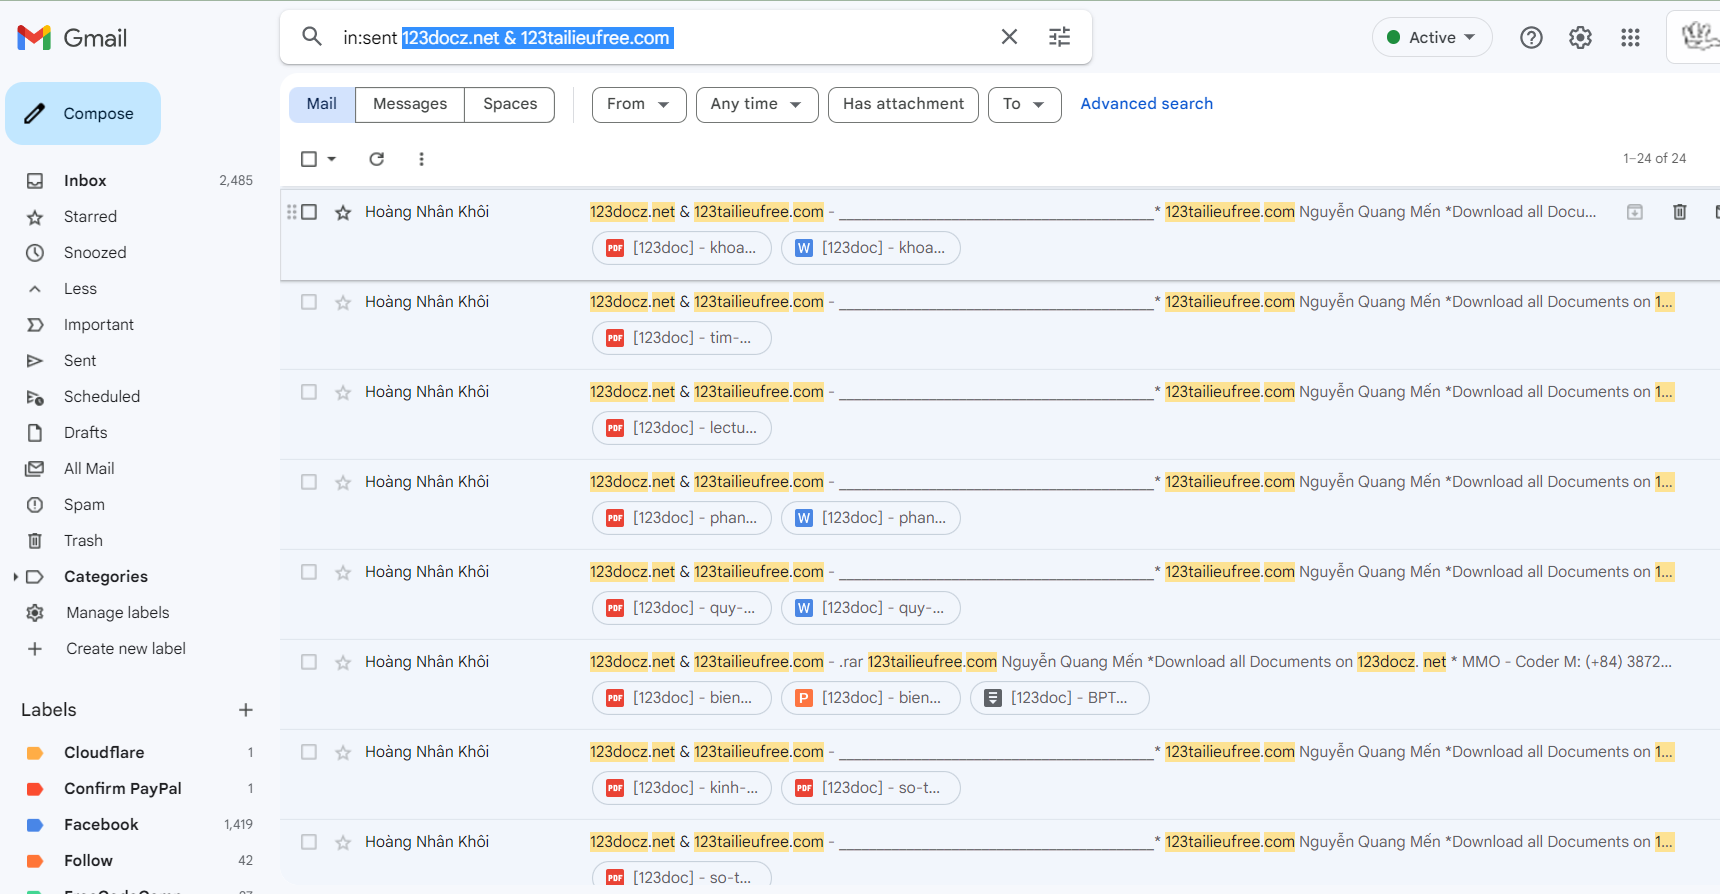Click the Delete trash icon on first email
1720x894 pixels.
click(x=1680, y=212)
